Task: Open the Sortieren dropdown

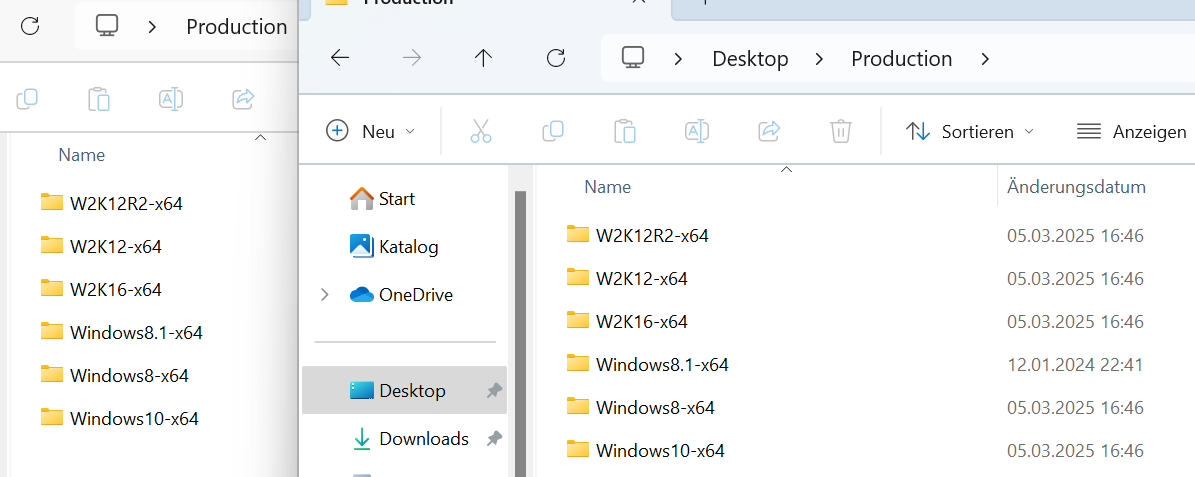Action: (969, 131)
